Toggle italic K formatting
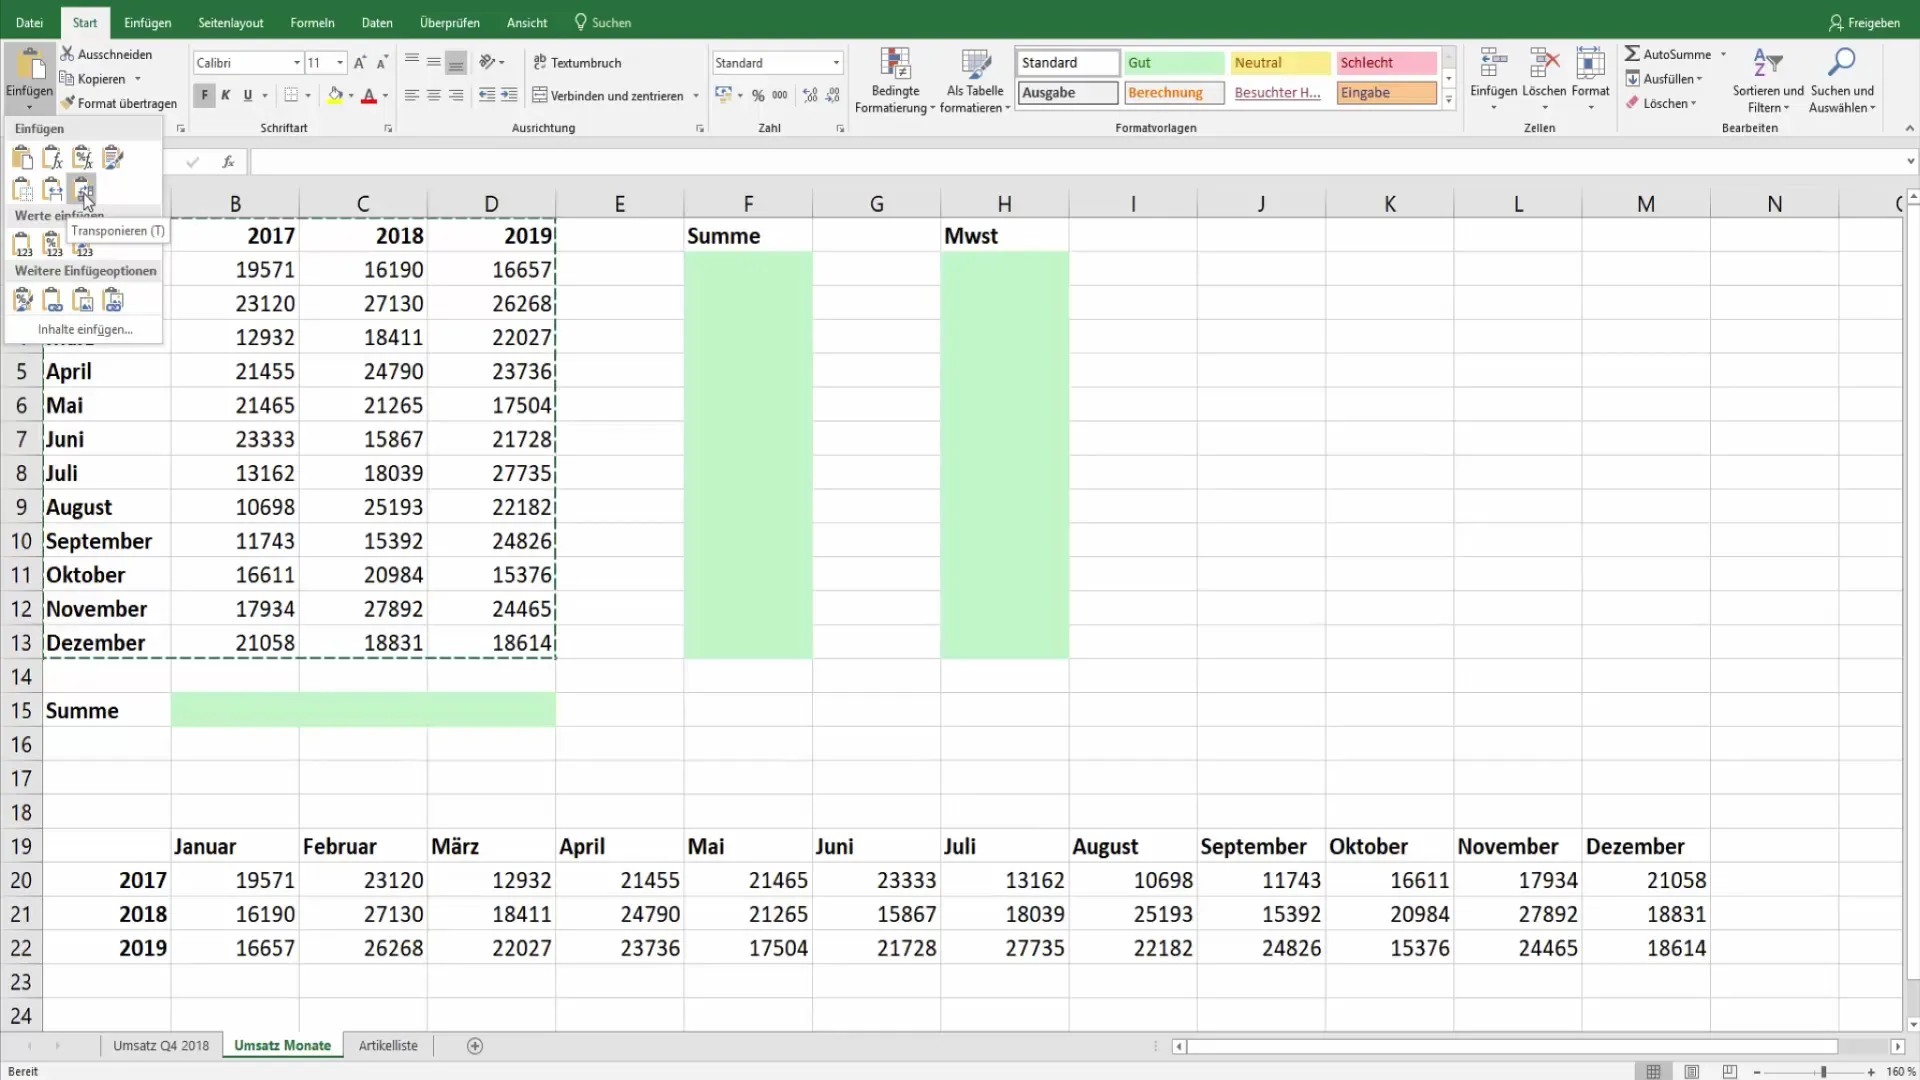 click(x=226, y=95)
